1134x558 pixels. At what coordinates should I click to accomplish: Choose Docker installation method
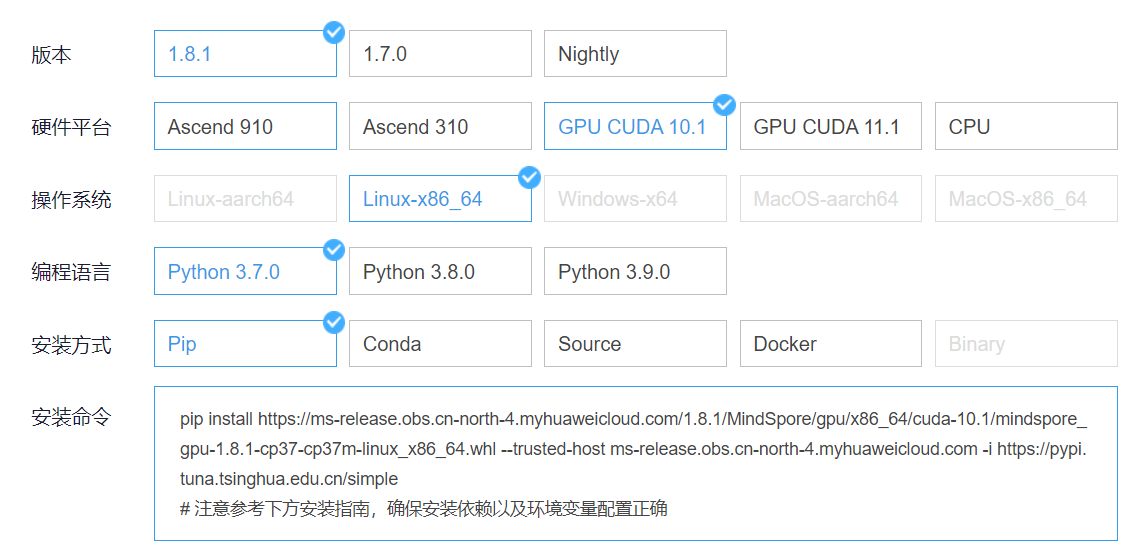point(830,344)
